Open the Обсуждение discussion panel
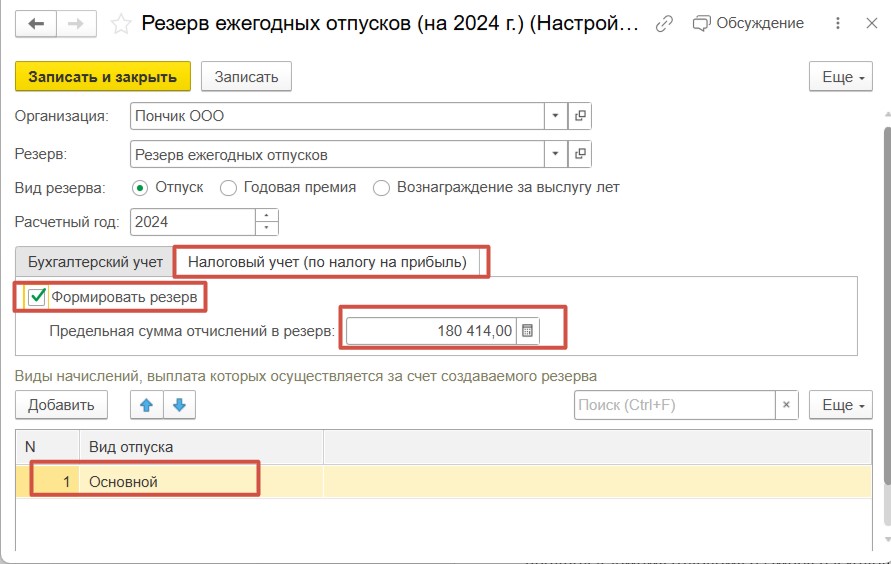The height and width of the screenshot is (564, 891). [x=748, y=23]
